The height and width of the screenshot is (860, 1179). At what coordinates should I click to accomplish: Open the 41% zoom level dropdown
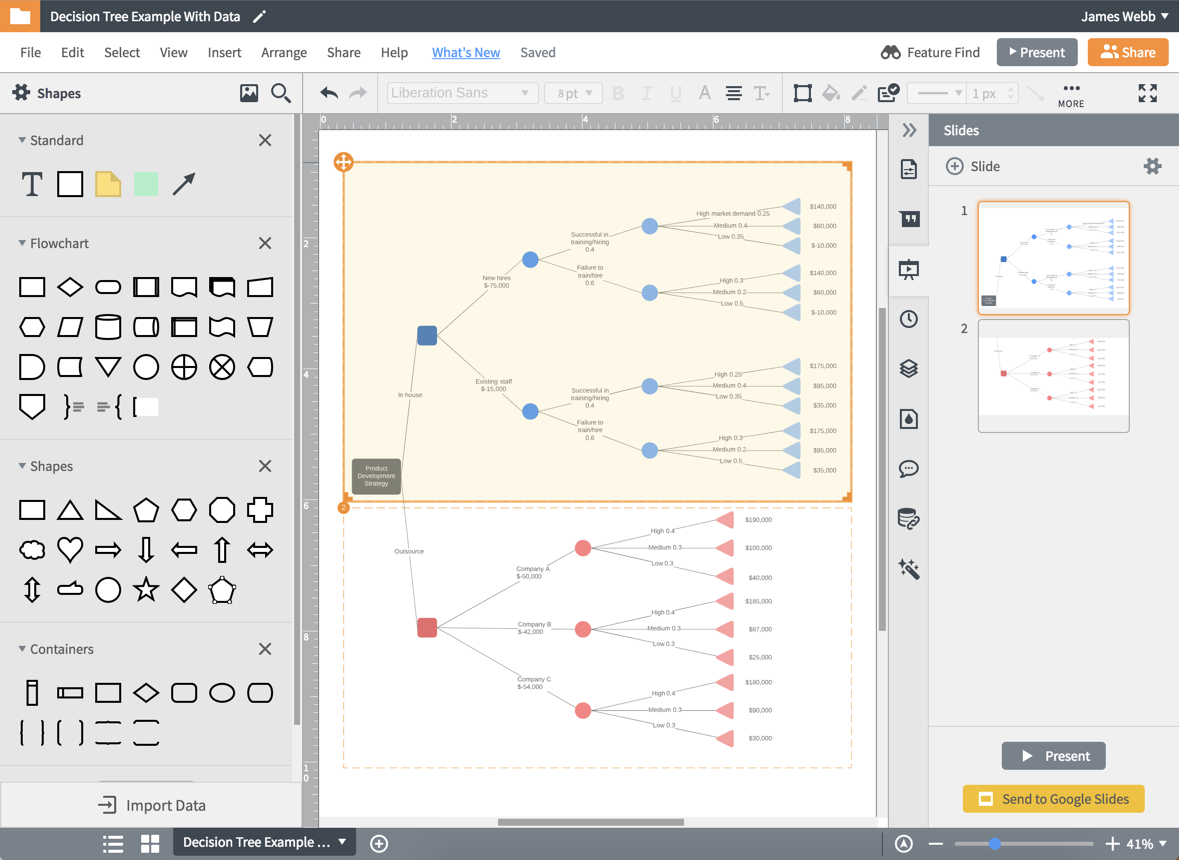(1146, 843)
